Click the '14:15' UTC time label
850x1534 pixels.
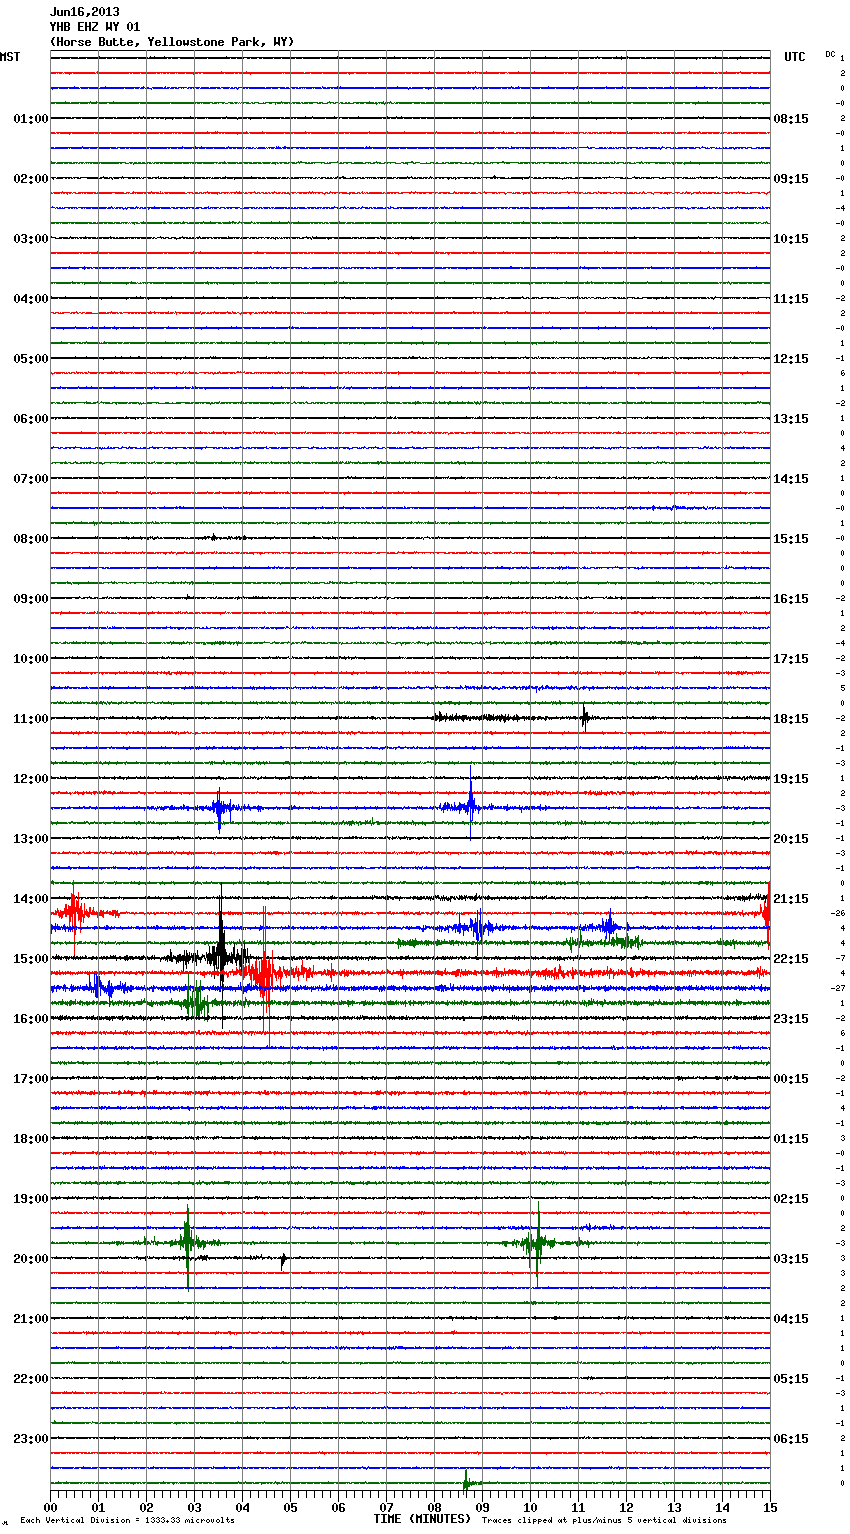(x=791, y=479)
